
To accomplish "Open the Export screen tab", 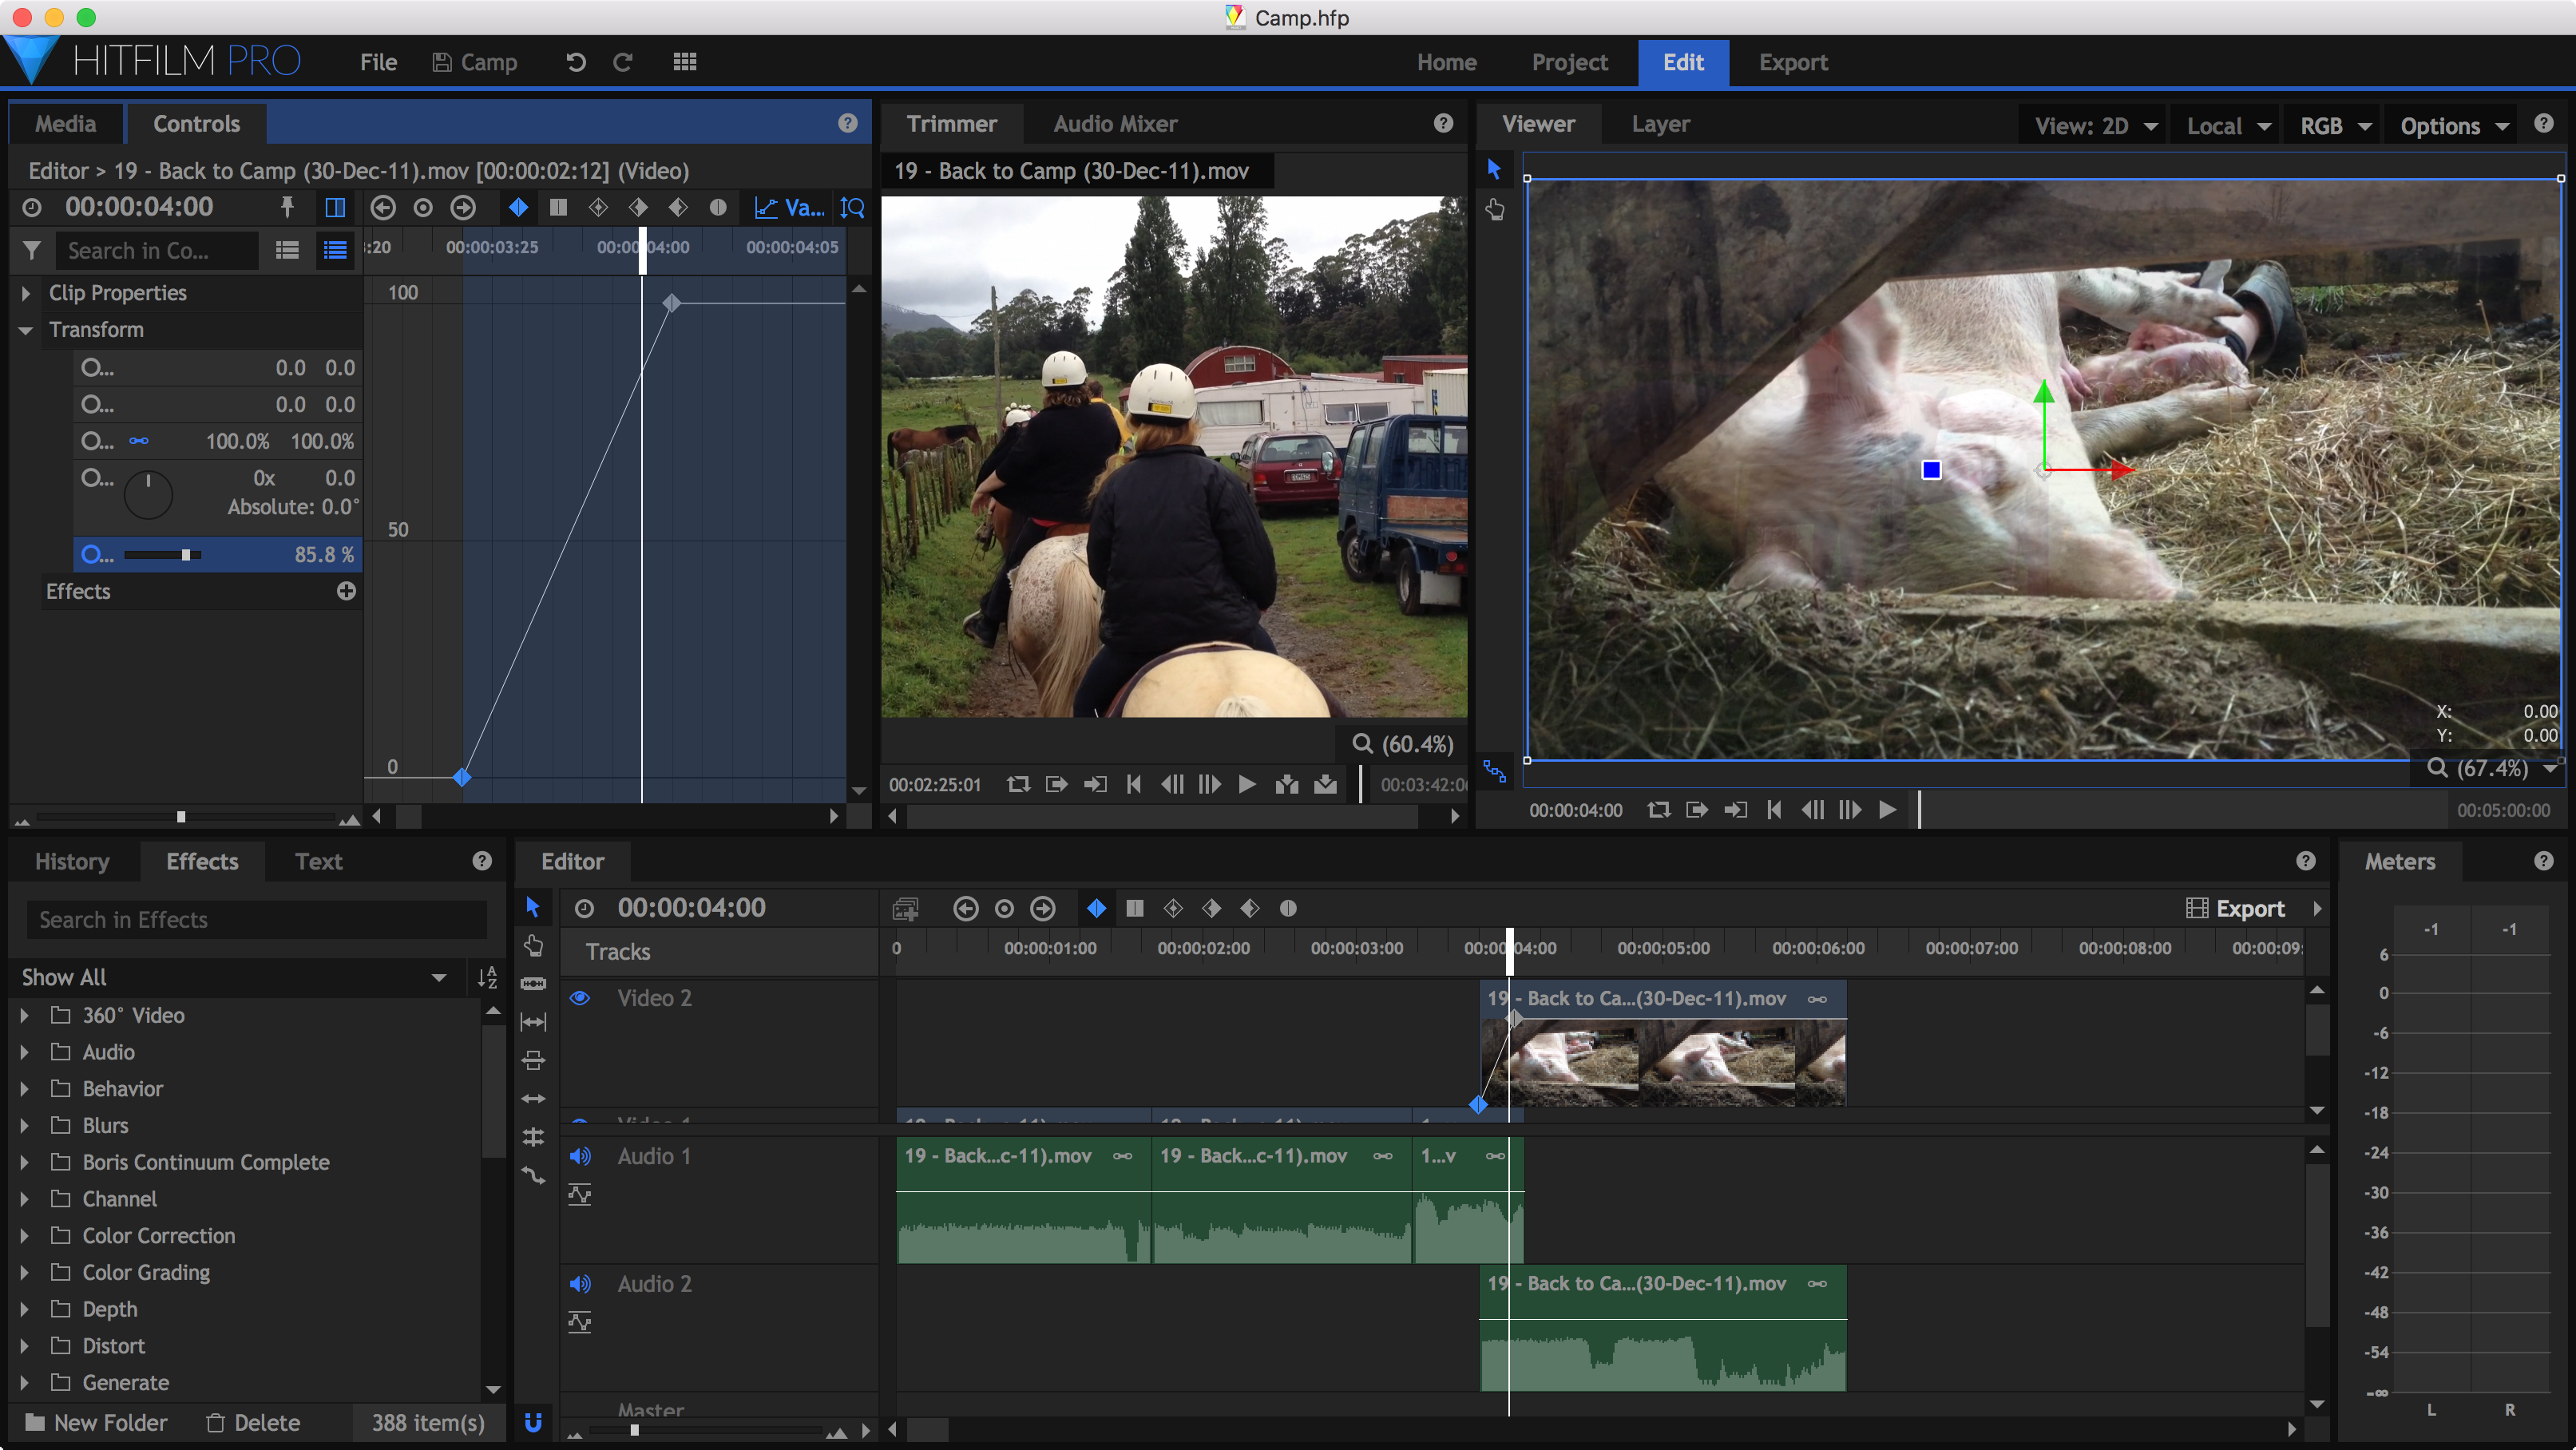I will (x=1792, y=62).
